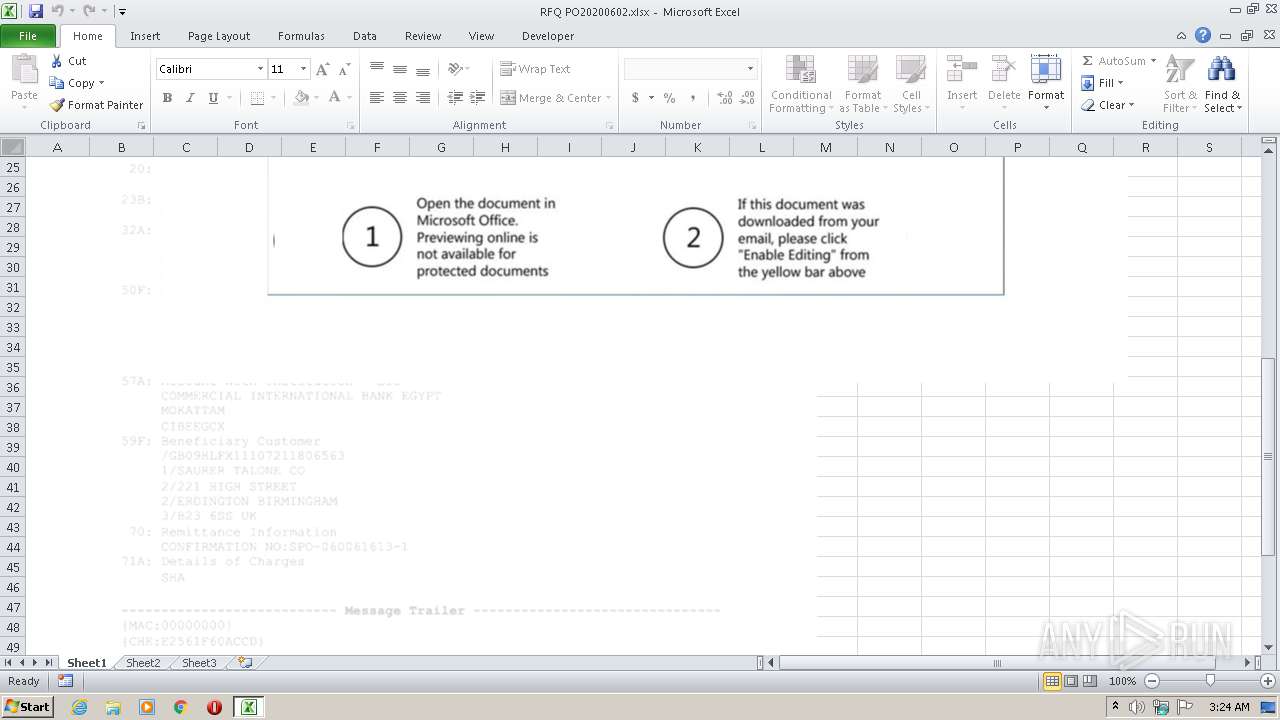Open Find & Select menu
Image resolution: width=1280 pixels, height=720 pixels.
click(1222, 84)
